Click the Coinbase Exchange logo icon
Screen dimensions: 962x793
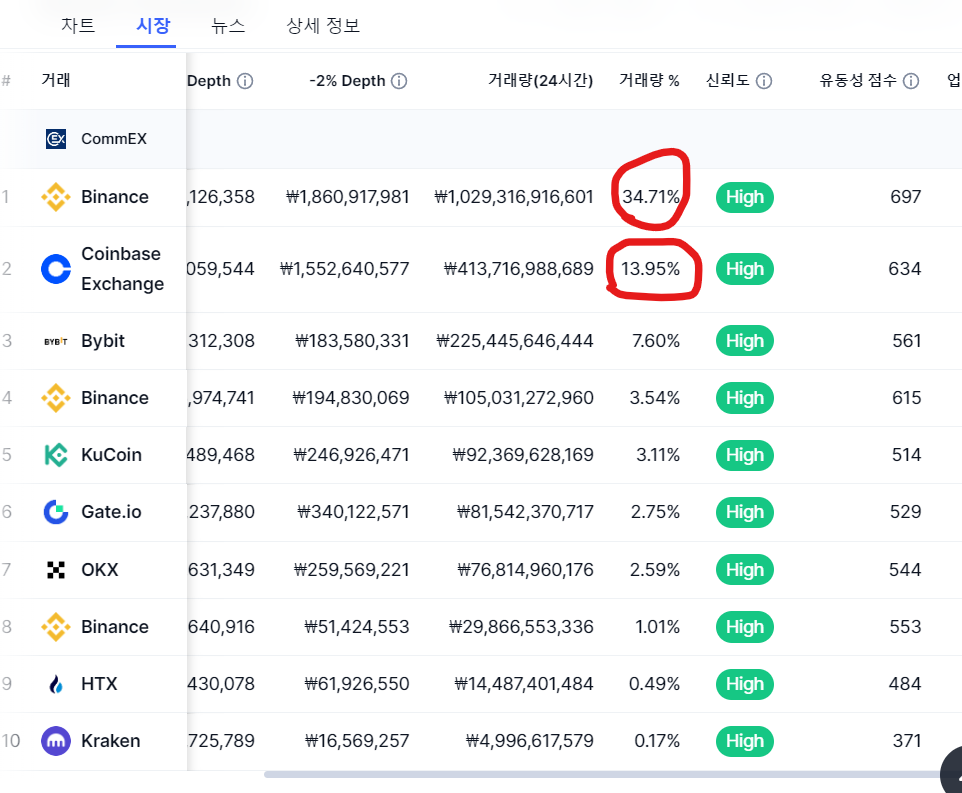[x=56, y=269]
